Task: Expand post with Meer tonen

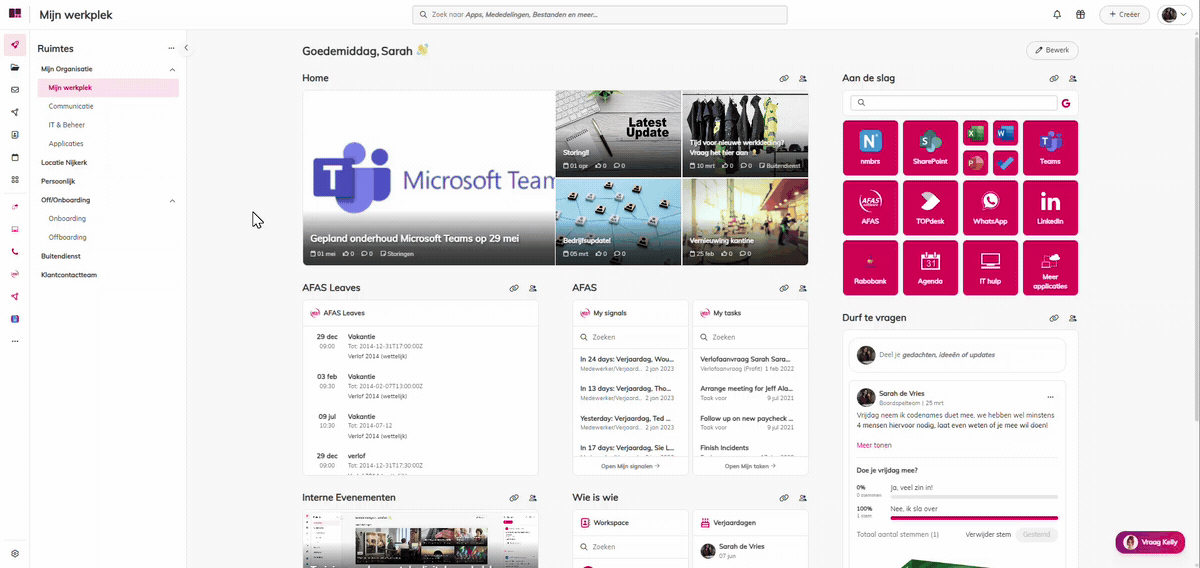Action: (x=874, y=445)
